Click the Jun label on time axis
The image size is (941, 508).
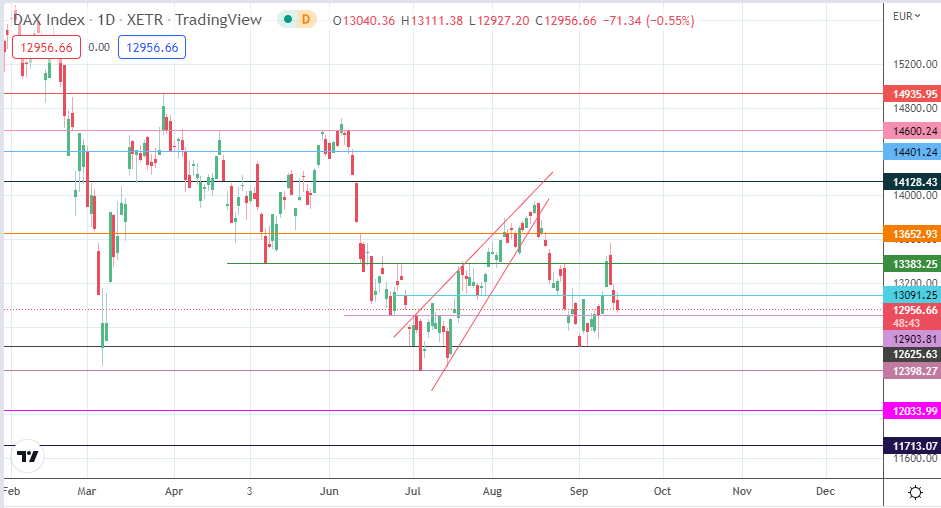329,491
